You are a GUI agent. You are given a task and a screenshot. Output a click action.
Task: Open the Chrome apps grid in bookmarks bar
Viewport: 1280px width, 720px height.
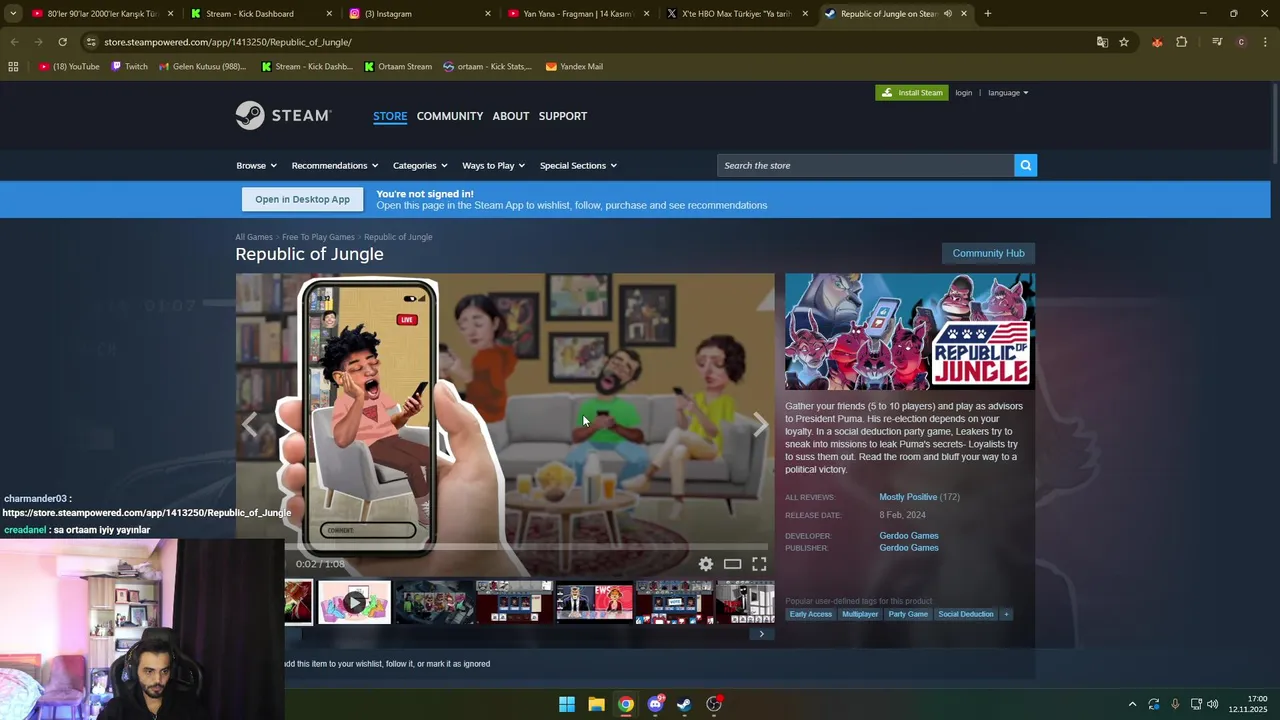(13, 67)
